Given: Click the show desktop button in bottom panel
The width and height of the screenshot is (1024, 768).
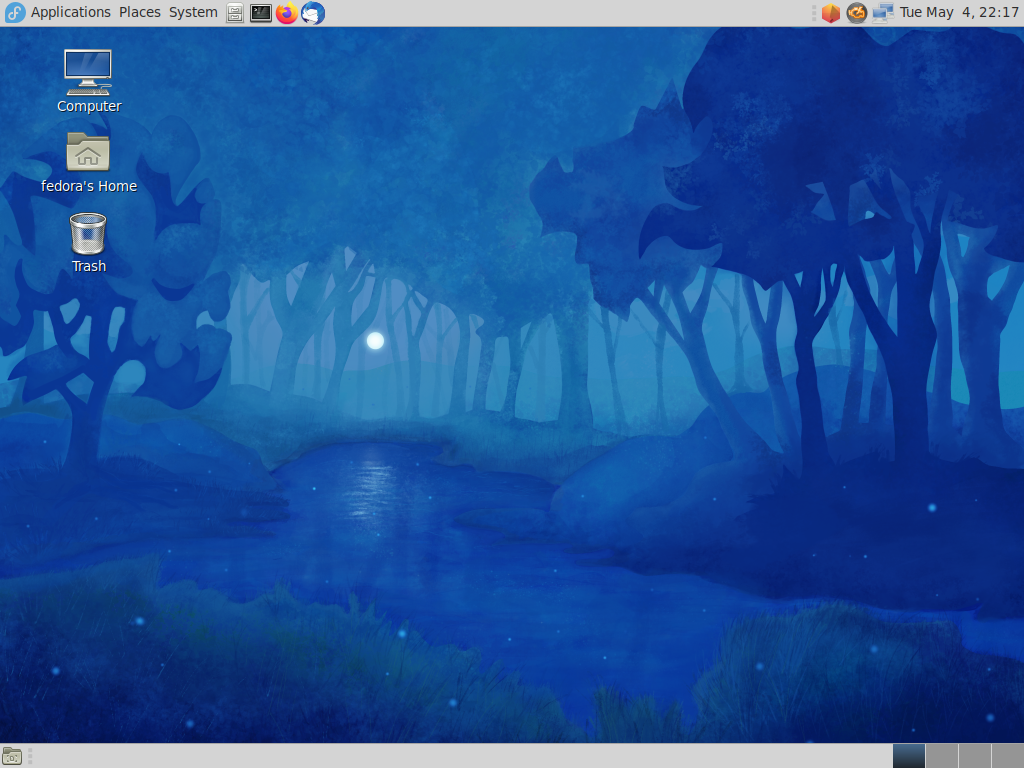Looking at the screenshot, I should pyautogui.click(x=12, y=756).
